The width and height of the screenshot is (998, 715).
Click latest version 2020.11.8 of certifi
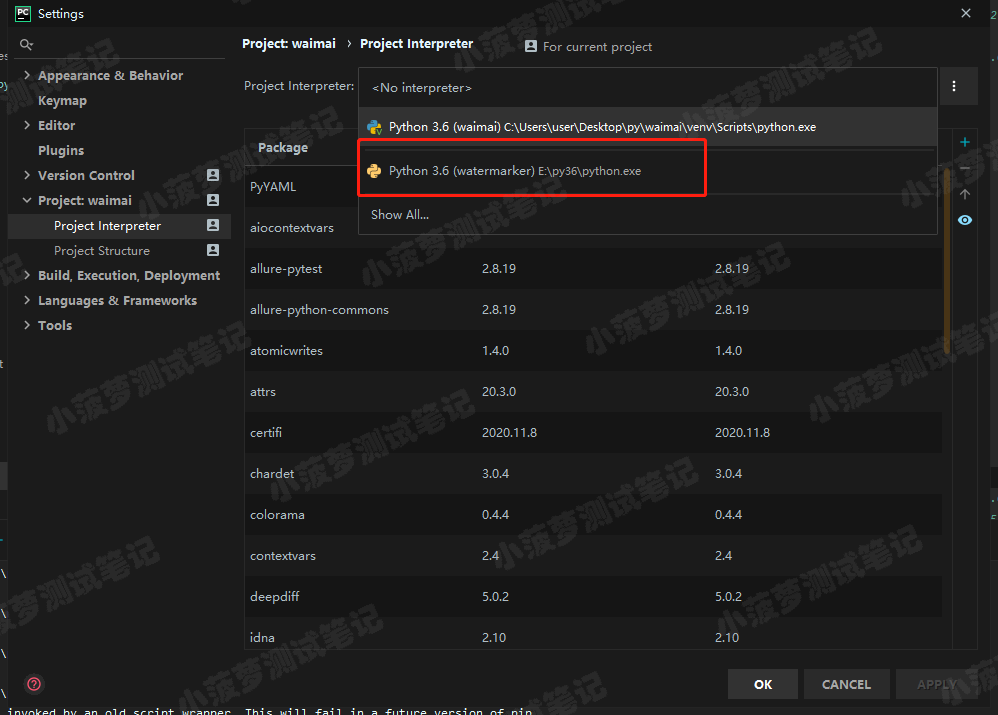[742, 433]
